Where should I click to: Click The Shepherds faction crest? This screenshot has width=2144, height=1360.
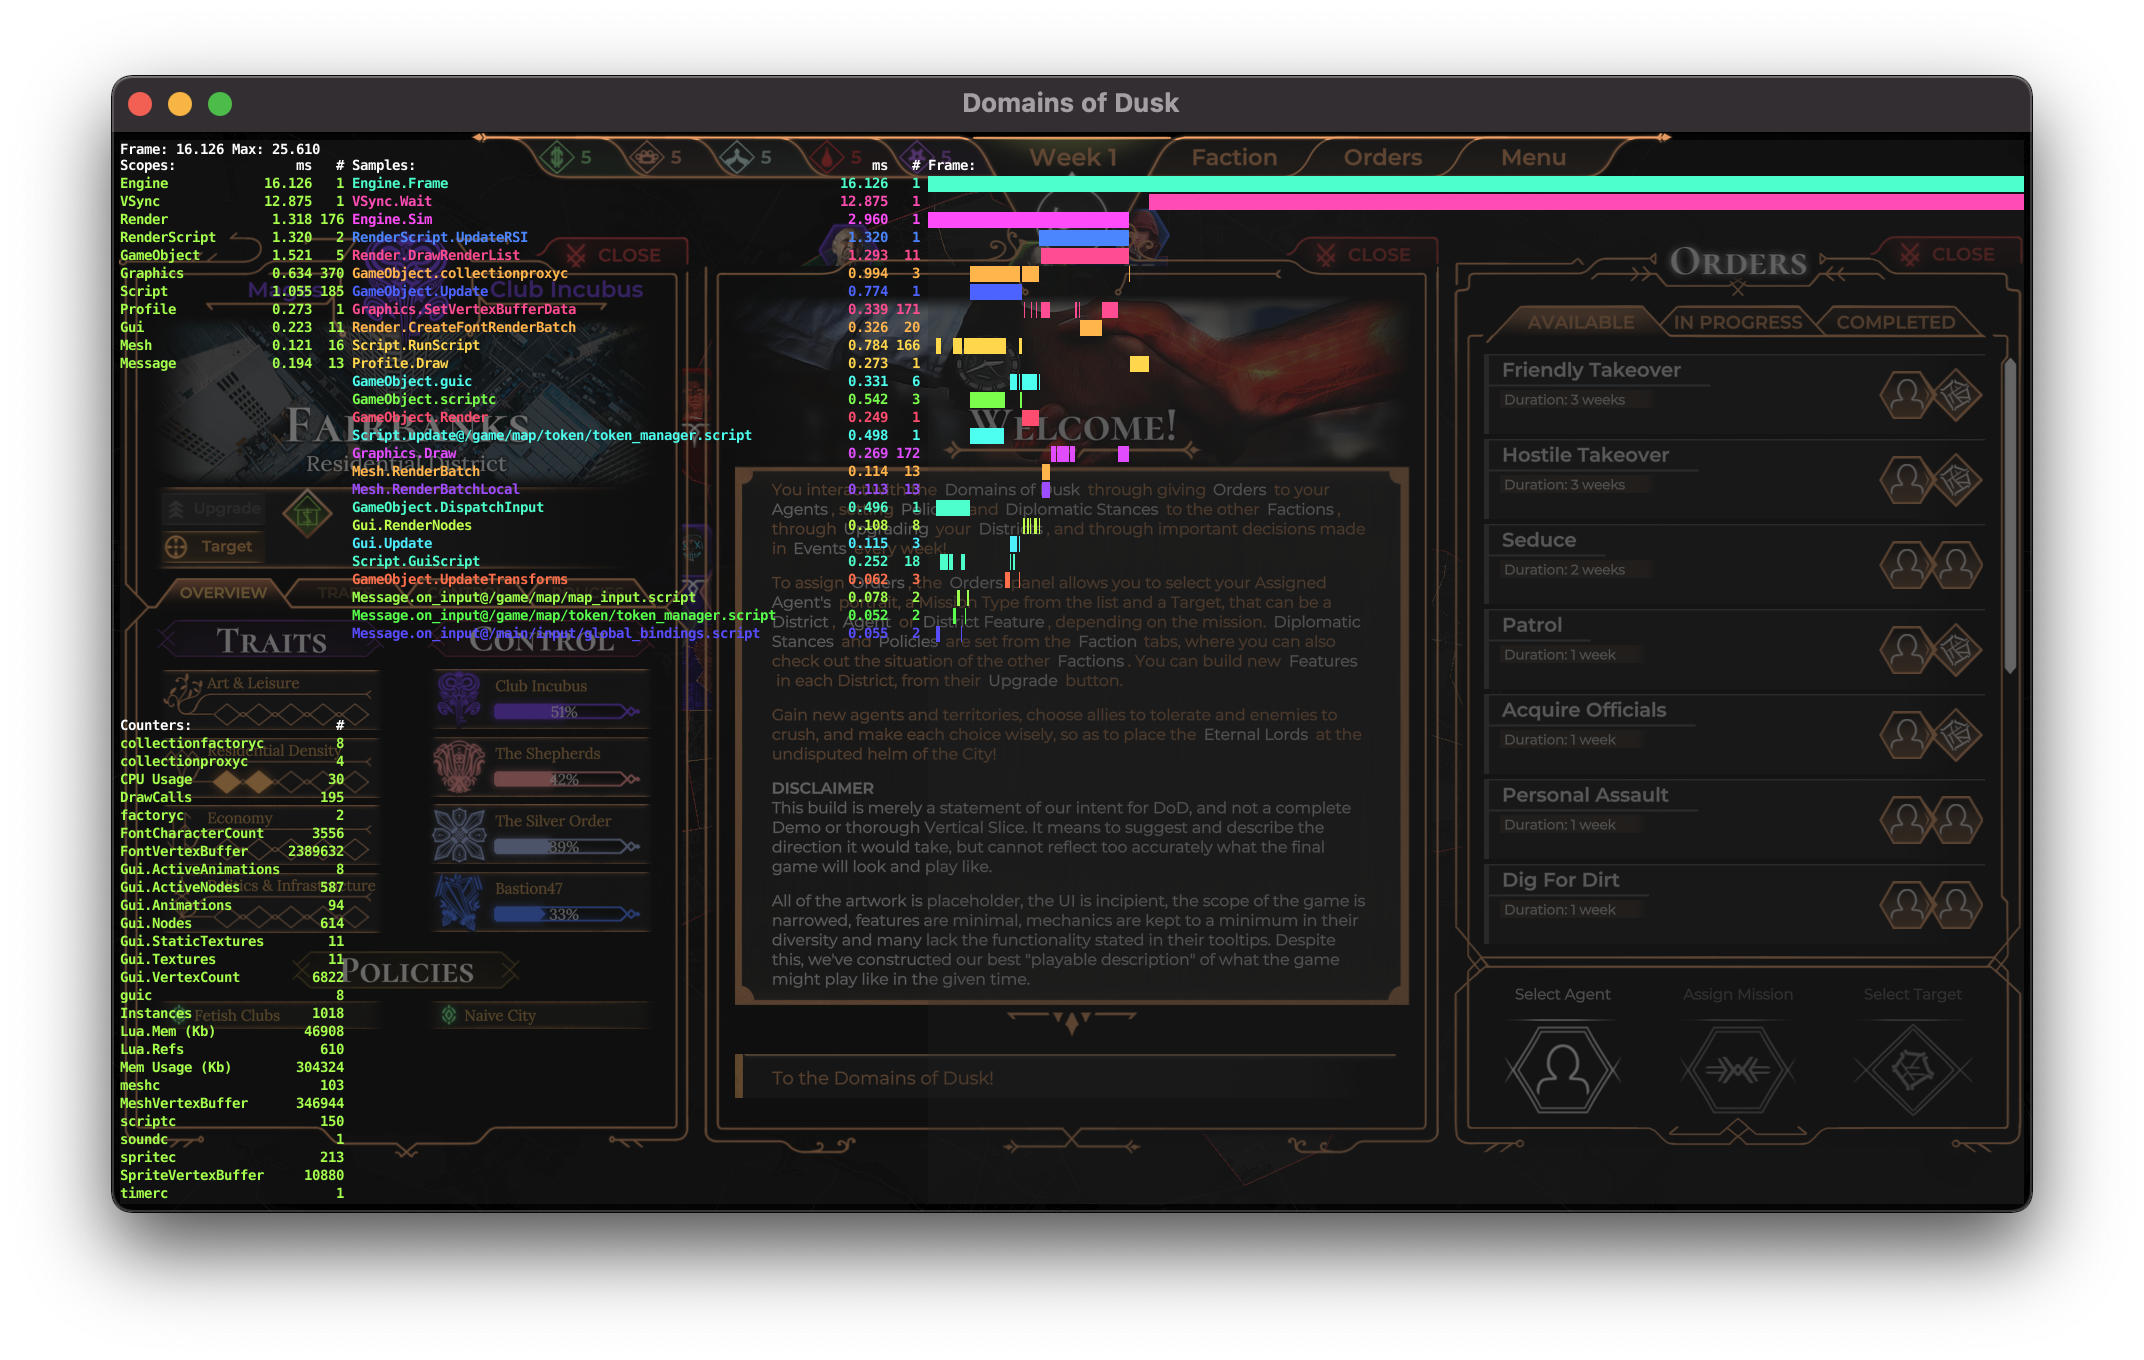pyautogui.click(x=460, y=765)
